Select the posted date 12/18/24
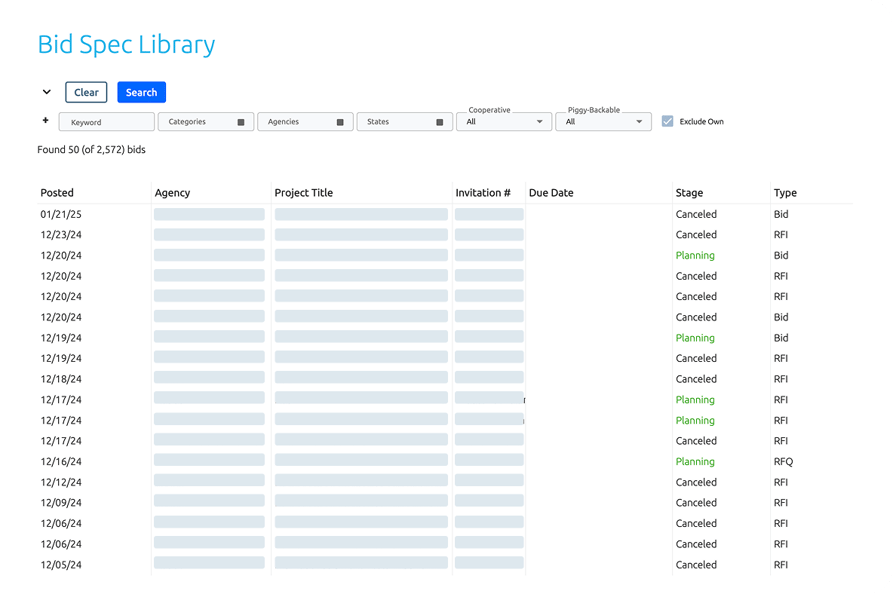The width and height of the screenshot is (893, 594). pos(61,379)
